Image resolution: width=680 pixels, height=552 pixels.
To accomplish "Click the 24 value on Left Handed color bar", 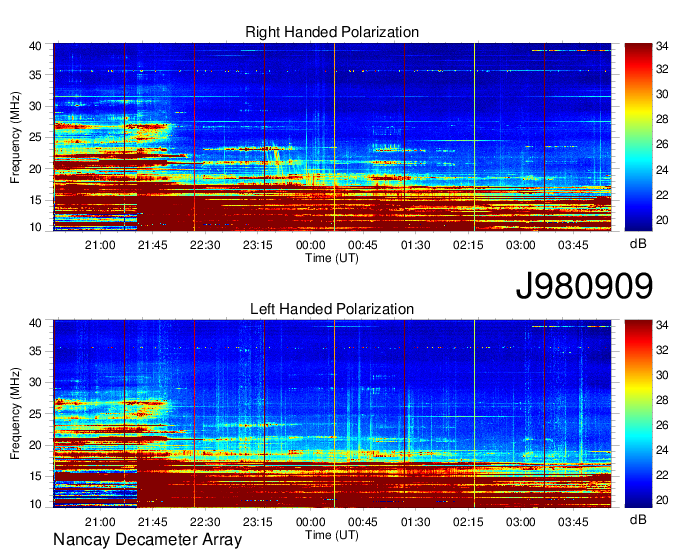I will click(662, 450).
